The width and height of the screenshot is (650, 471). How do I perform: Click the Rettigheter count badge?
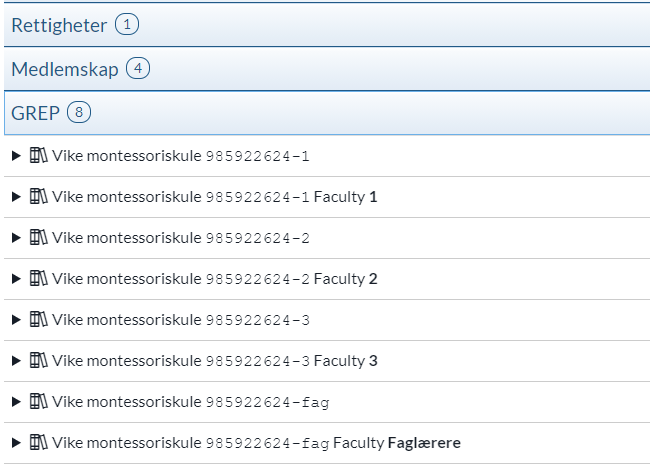(126, 25)
